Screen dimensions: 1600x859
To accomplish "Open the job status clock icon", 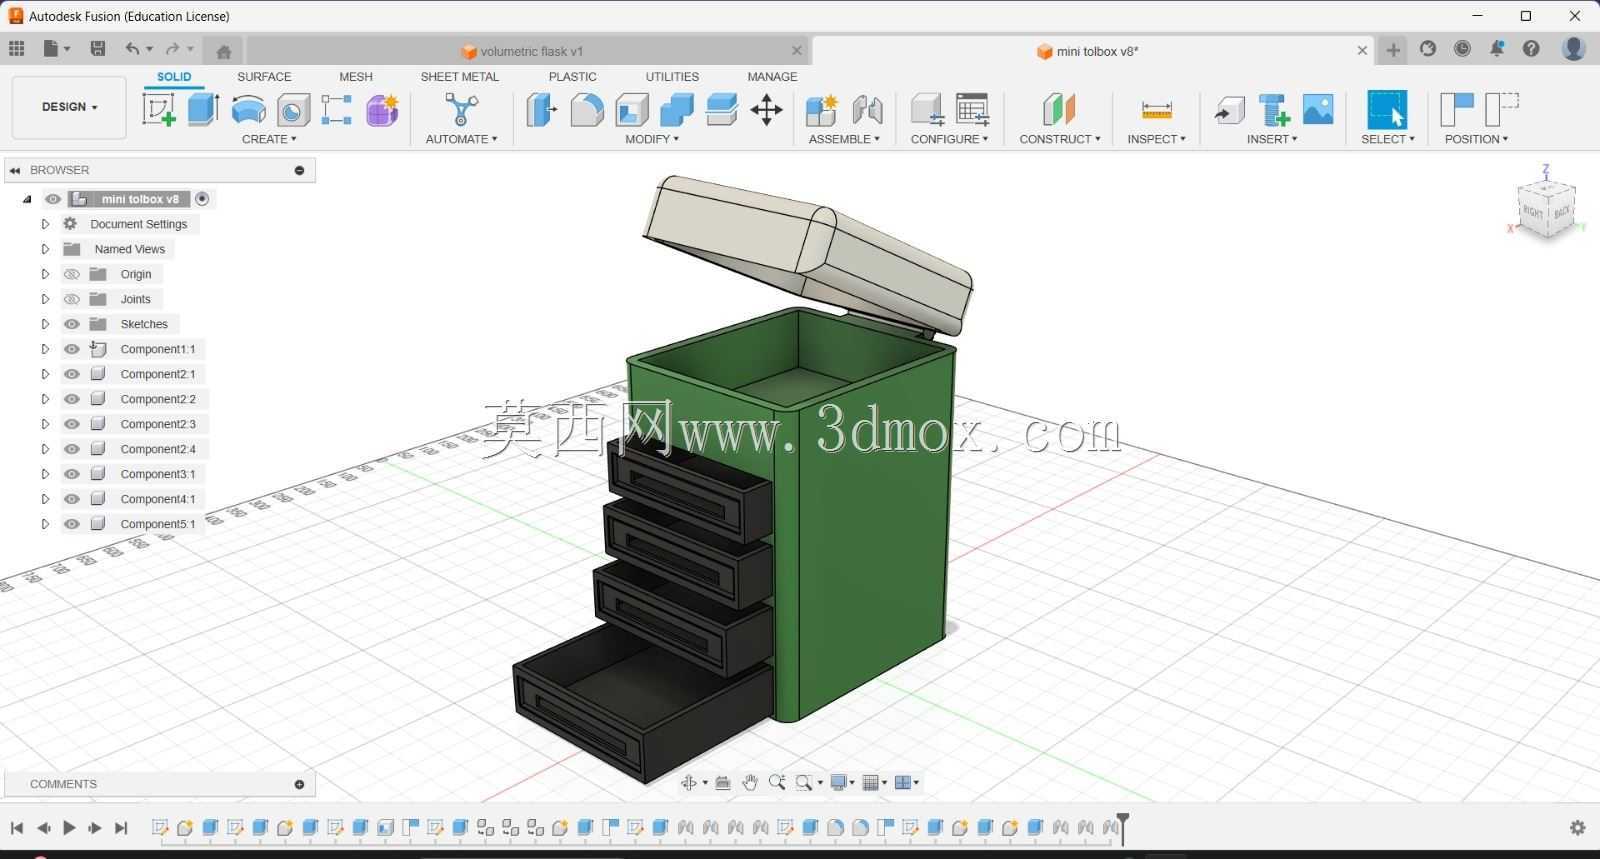I will pos(1462,48).
